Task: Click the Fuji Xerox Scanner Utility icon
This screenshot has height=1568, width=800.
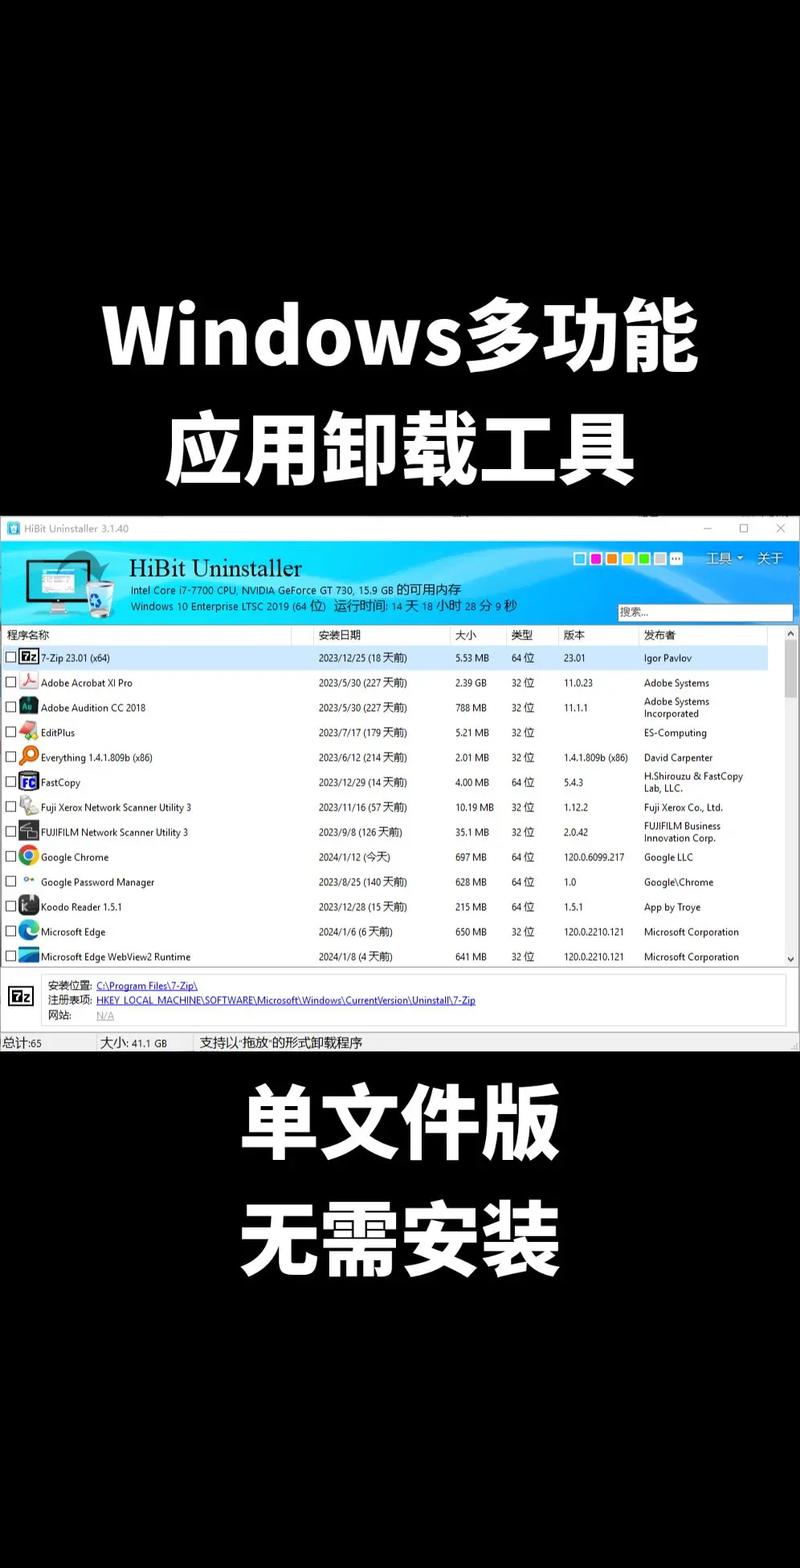Action: pos(29,807)
